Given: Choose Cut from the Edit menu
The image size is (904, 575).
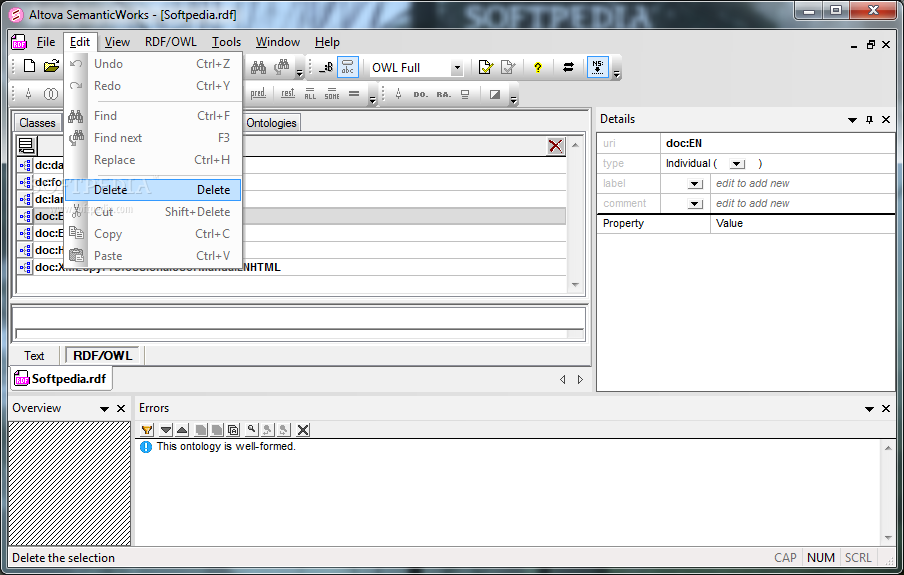Looking at the screenshot, I should click(x=153, y=212).
